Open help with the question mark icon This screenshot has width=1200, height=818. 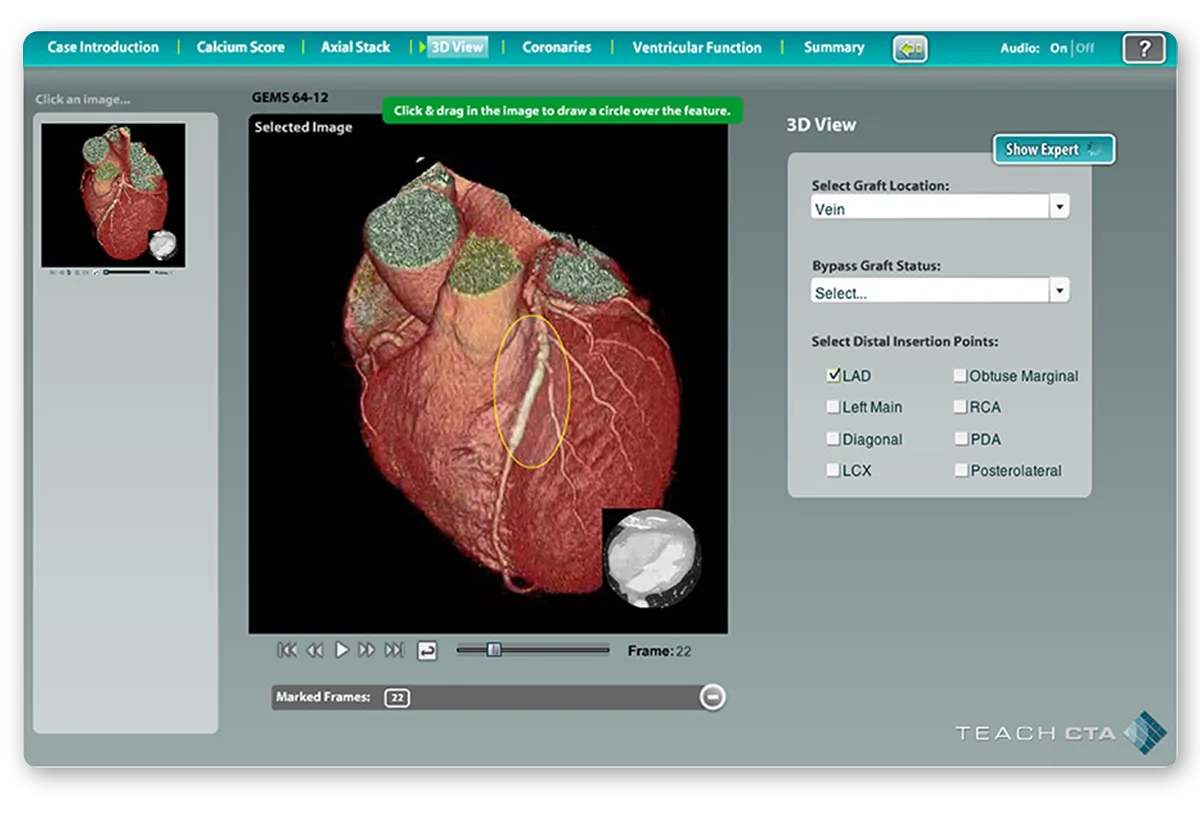coord(1143,48)
